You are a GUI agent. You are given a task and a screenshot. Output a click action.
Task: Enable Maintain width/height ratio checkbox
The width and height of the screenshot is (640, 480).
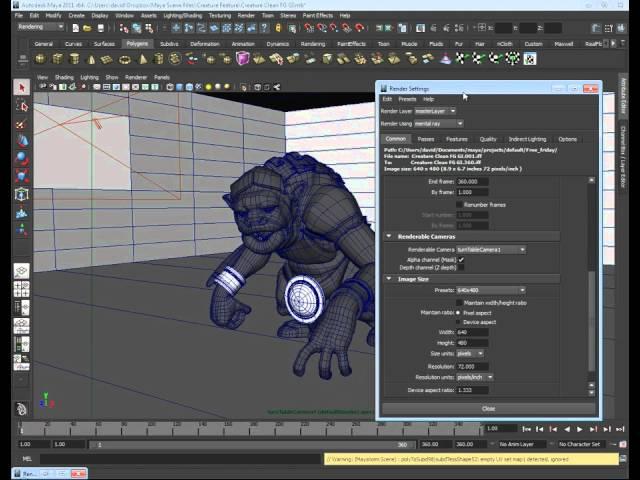pyautogui.click(x=459, y=302)
